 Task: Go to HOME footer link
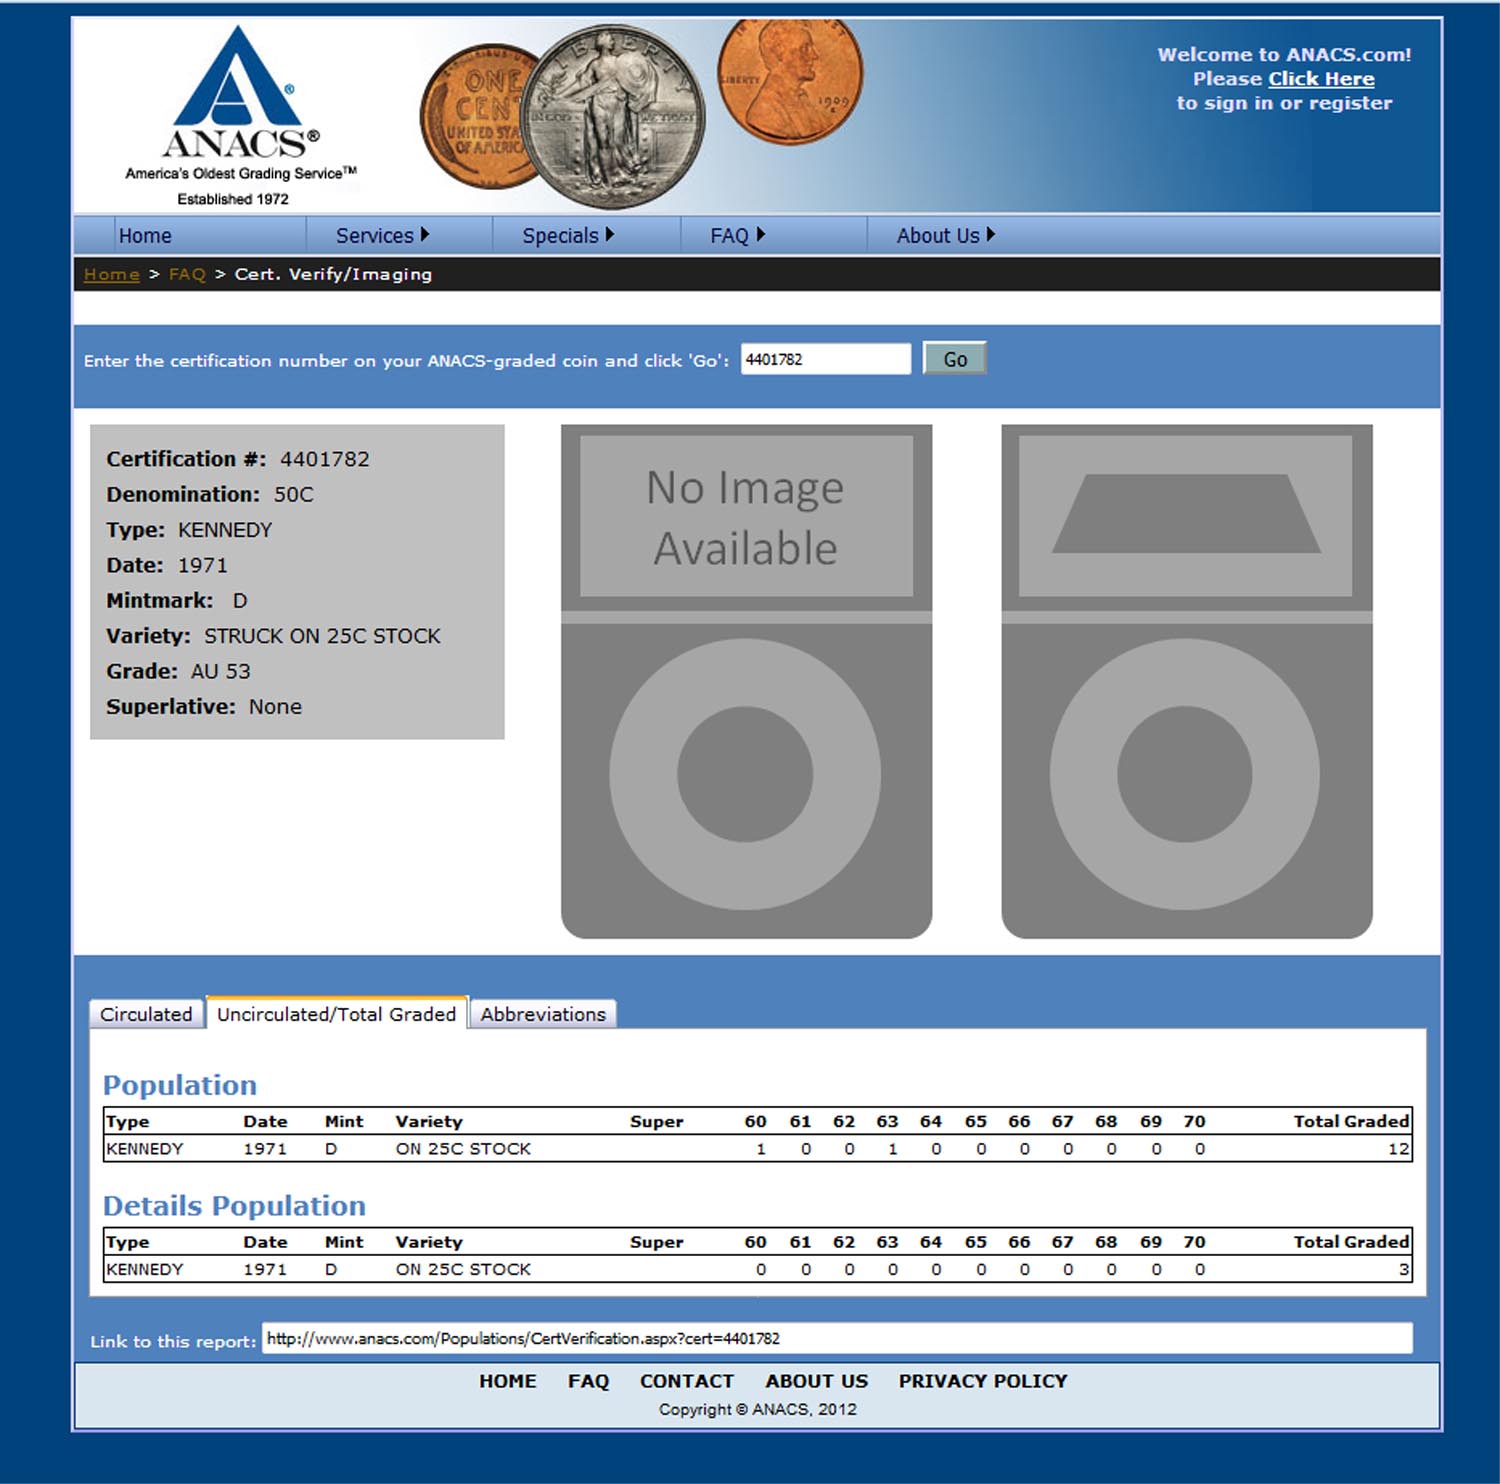pyautogui.click(x=508, y=1381)
